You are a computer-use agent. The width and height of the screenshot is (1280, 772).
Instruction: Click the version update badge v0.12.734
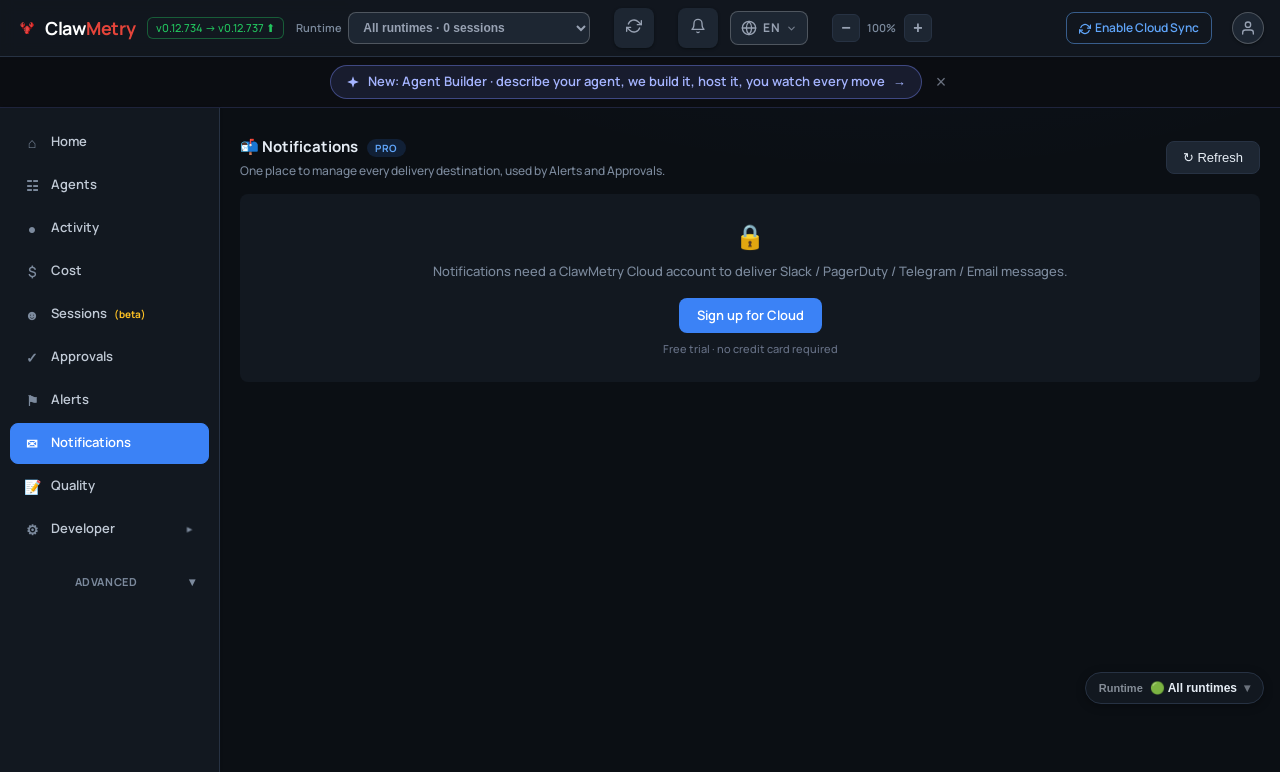click(215, 28)
